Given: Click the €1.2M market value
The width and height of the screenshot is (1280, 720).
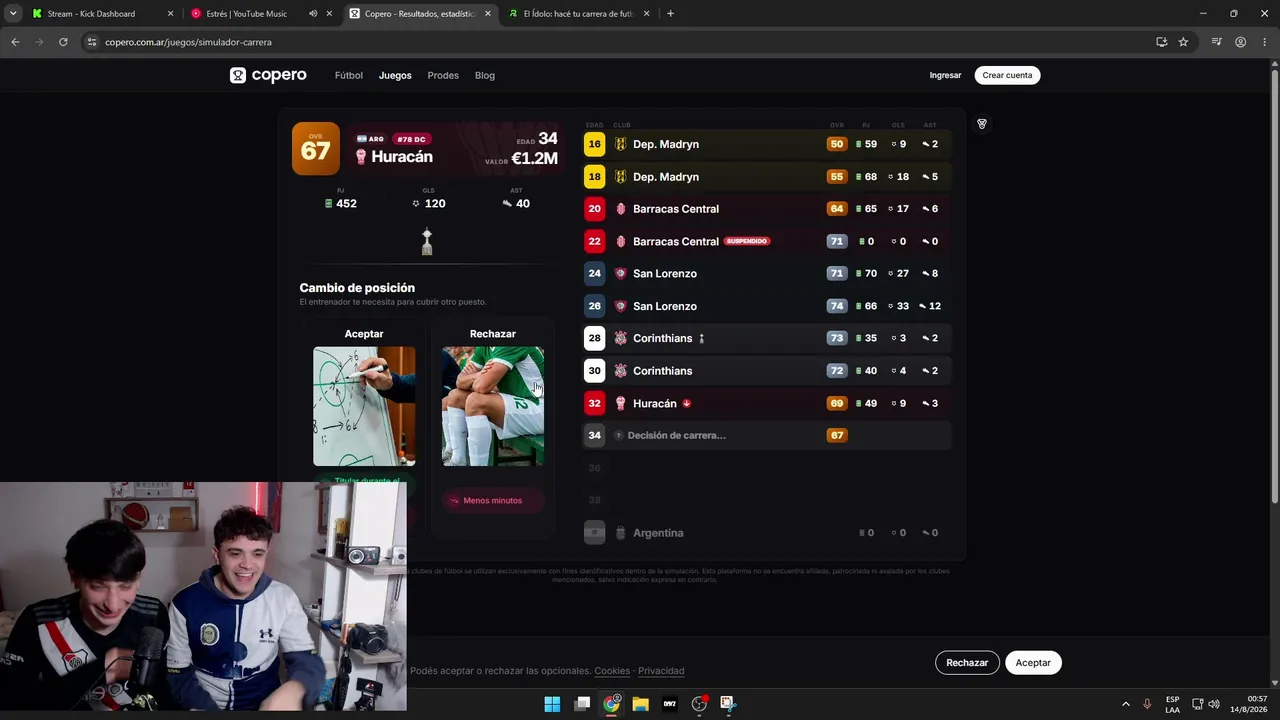Looking at the screenshot, I should (x=535, y=159).
